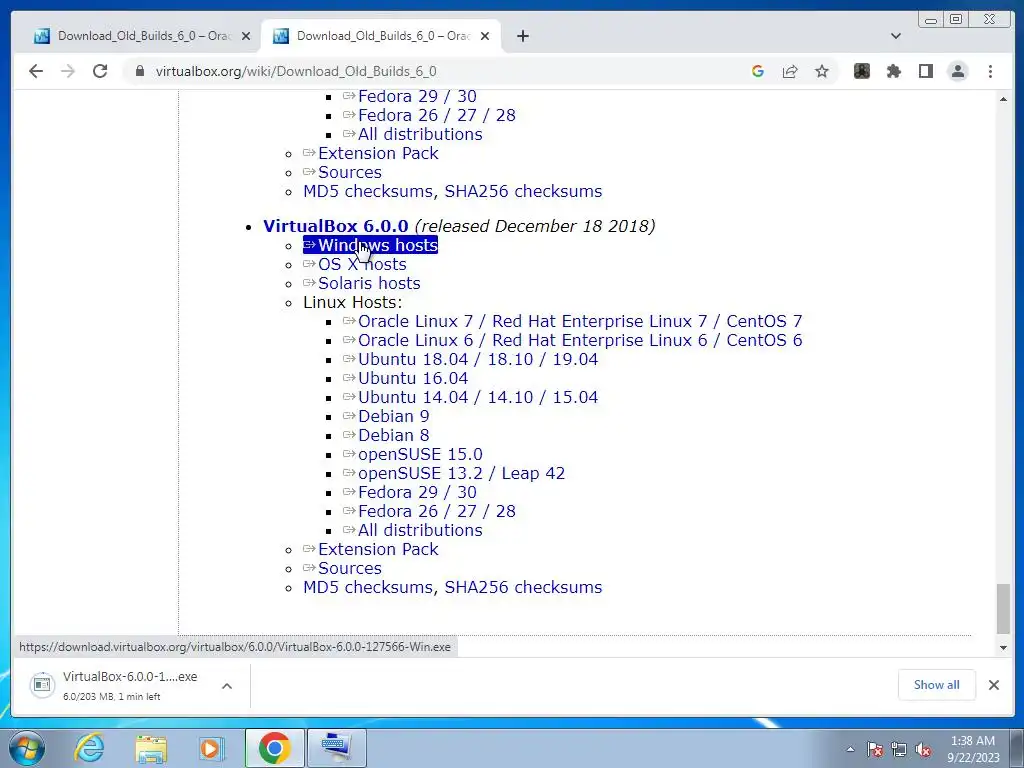The height and width of the screenshot is (768, 1024).
Task: Open bottom SHA256 checksums link
Action: coord(523,586)
